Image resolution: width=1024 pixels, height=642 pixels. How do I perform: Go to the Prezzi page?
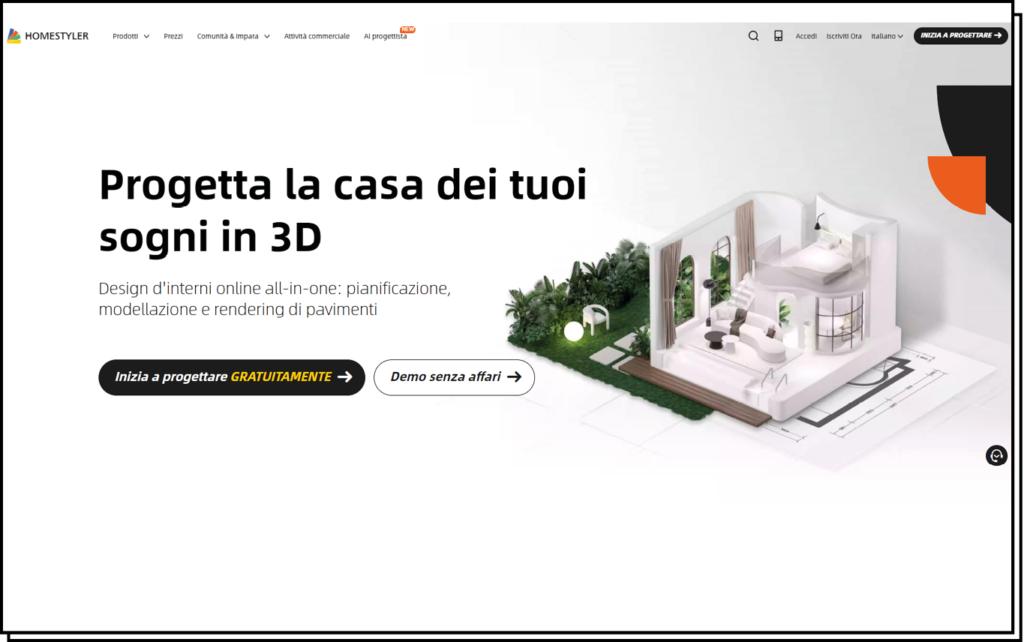[x=173, y=36]
